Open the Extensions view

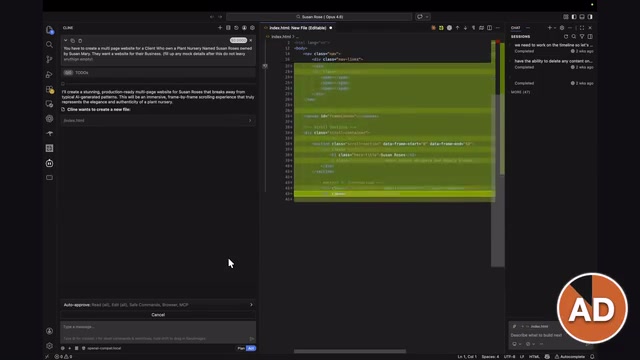tap(49, 89)
